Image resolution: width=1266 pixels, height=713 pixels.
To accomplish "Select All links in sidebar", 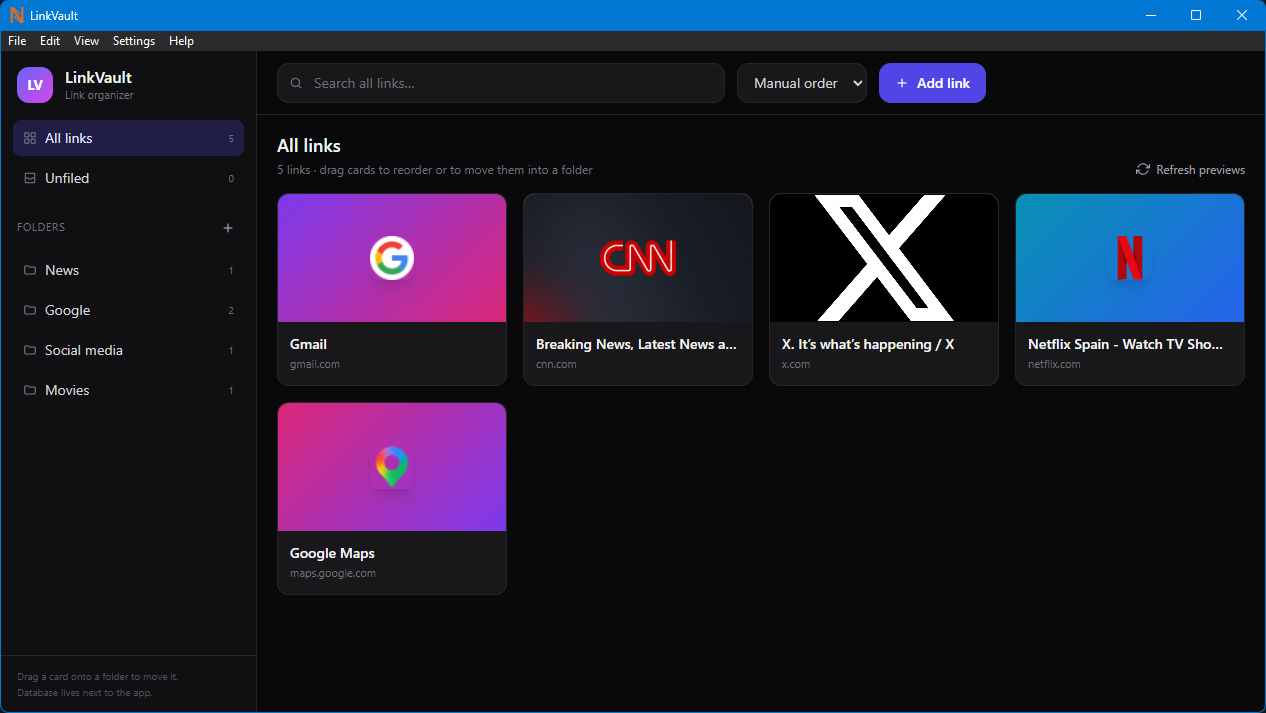I will pyautogui.click(x=128, y=138).
